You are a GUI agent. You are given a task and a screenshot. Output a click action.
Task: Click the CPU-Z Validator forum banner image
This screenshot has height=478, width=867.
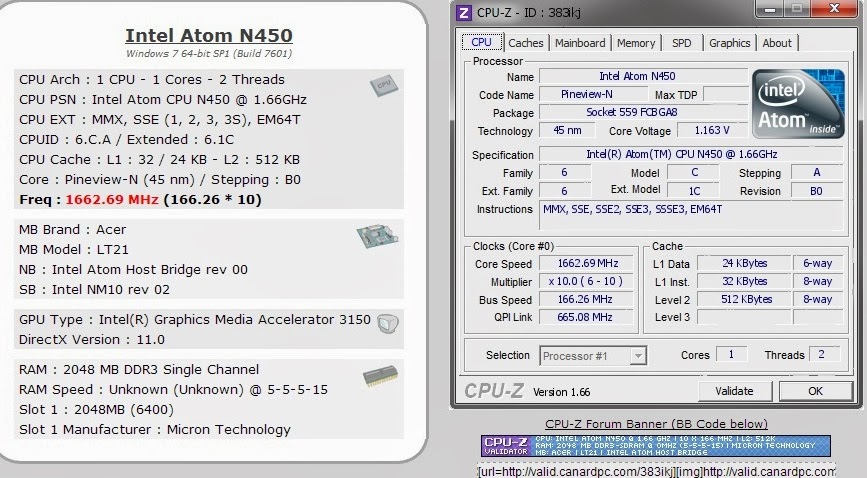click(655, 446)
